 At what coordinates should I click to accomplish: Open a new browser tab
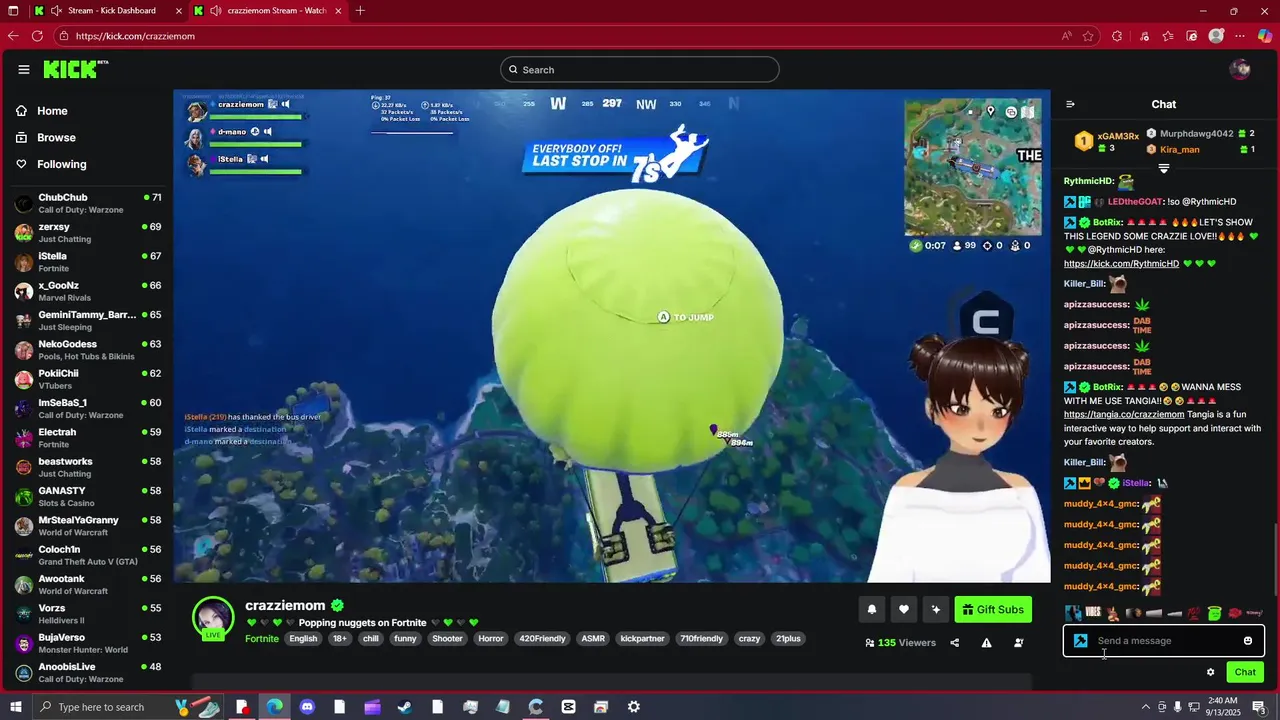[x=360, y=11]
